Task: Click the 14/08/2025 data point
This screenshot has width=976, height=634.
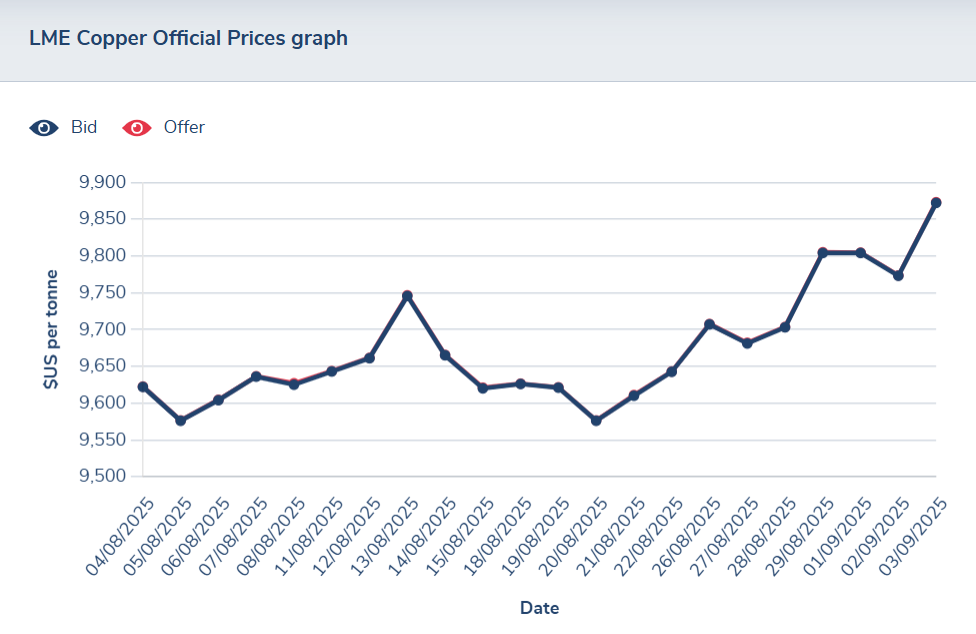Action: point(445,355)
